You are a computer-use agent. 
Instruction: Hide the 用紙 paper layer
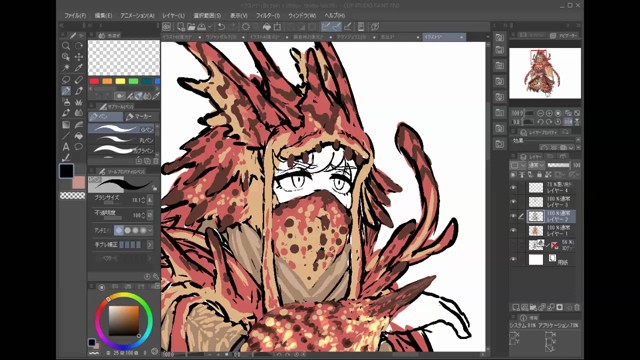[513, 259]
